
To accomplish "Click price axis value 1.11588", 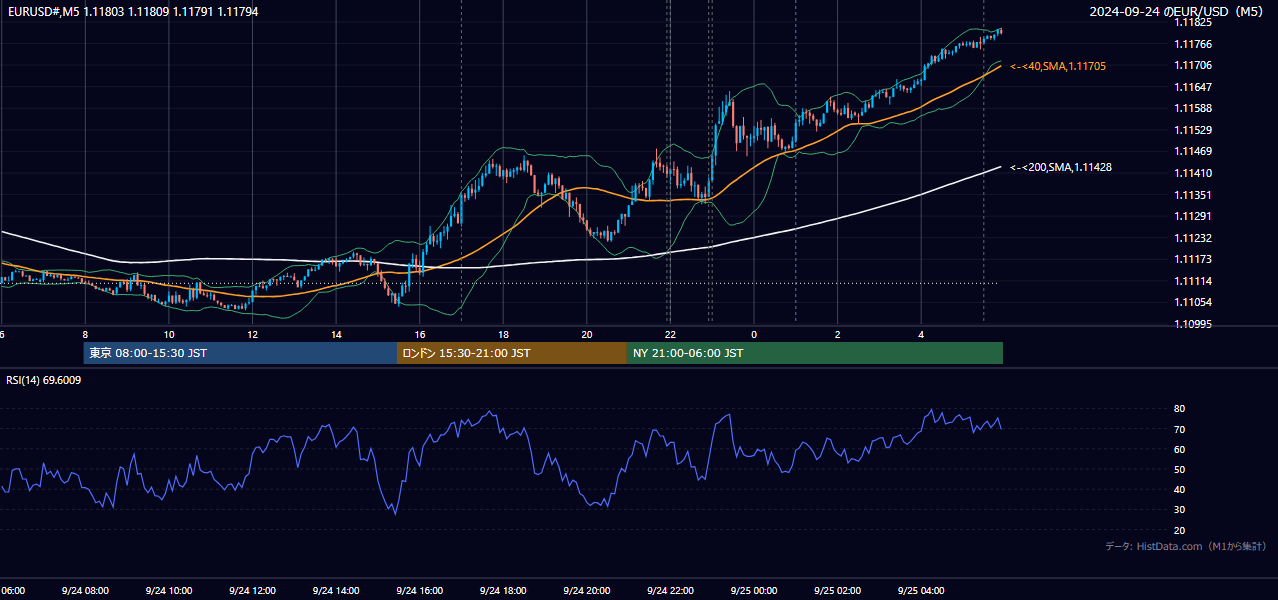I will click(x=1195, y=108).
